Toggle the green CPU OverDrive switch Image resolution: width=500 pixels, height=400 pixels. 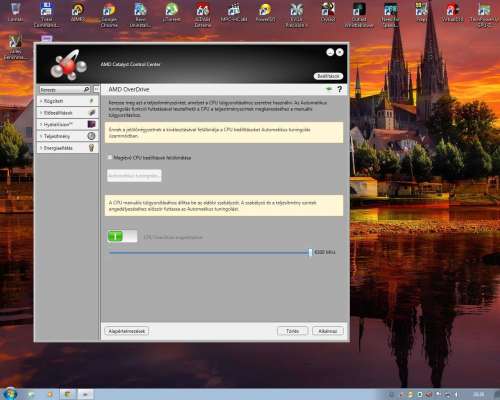[122, 236]
